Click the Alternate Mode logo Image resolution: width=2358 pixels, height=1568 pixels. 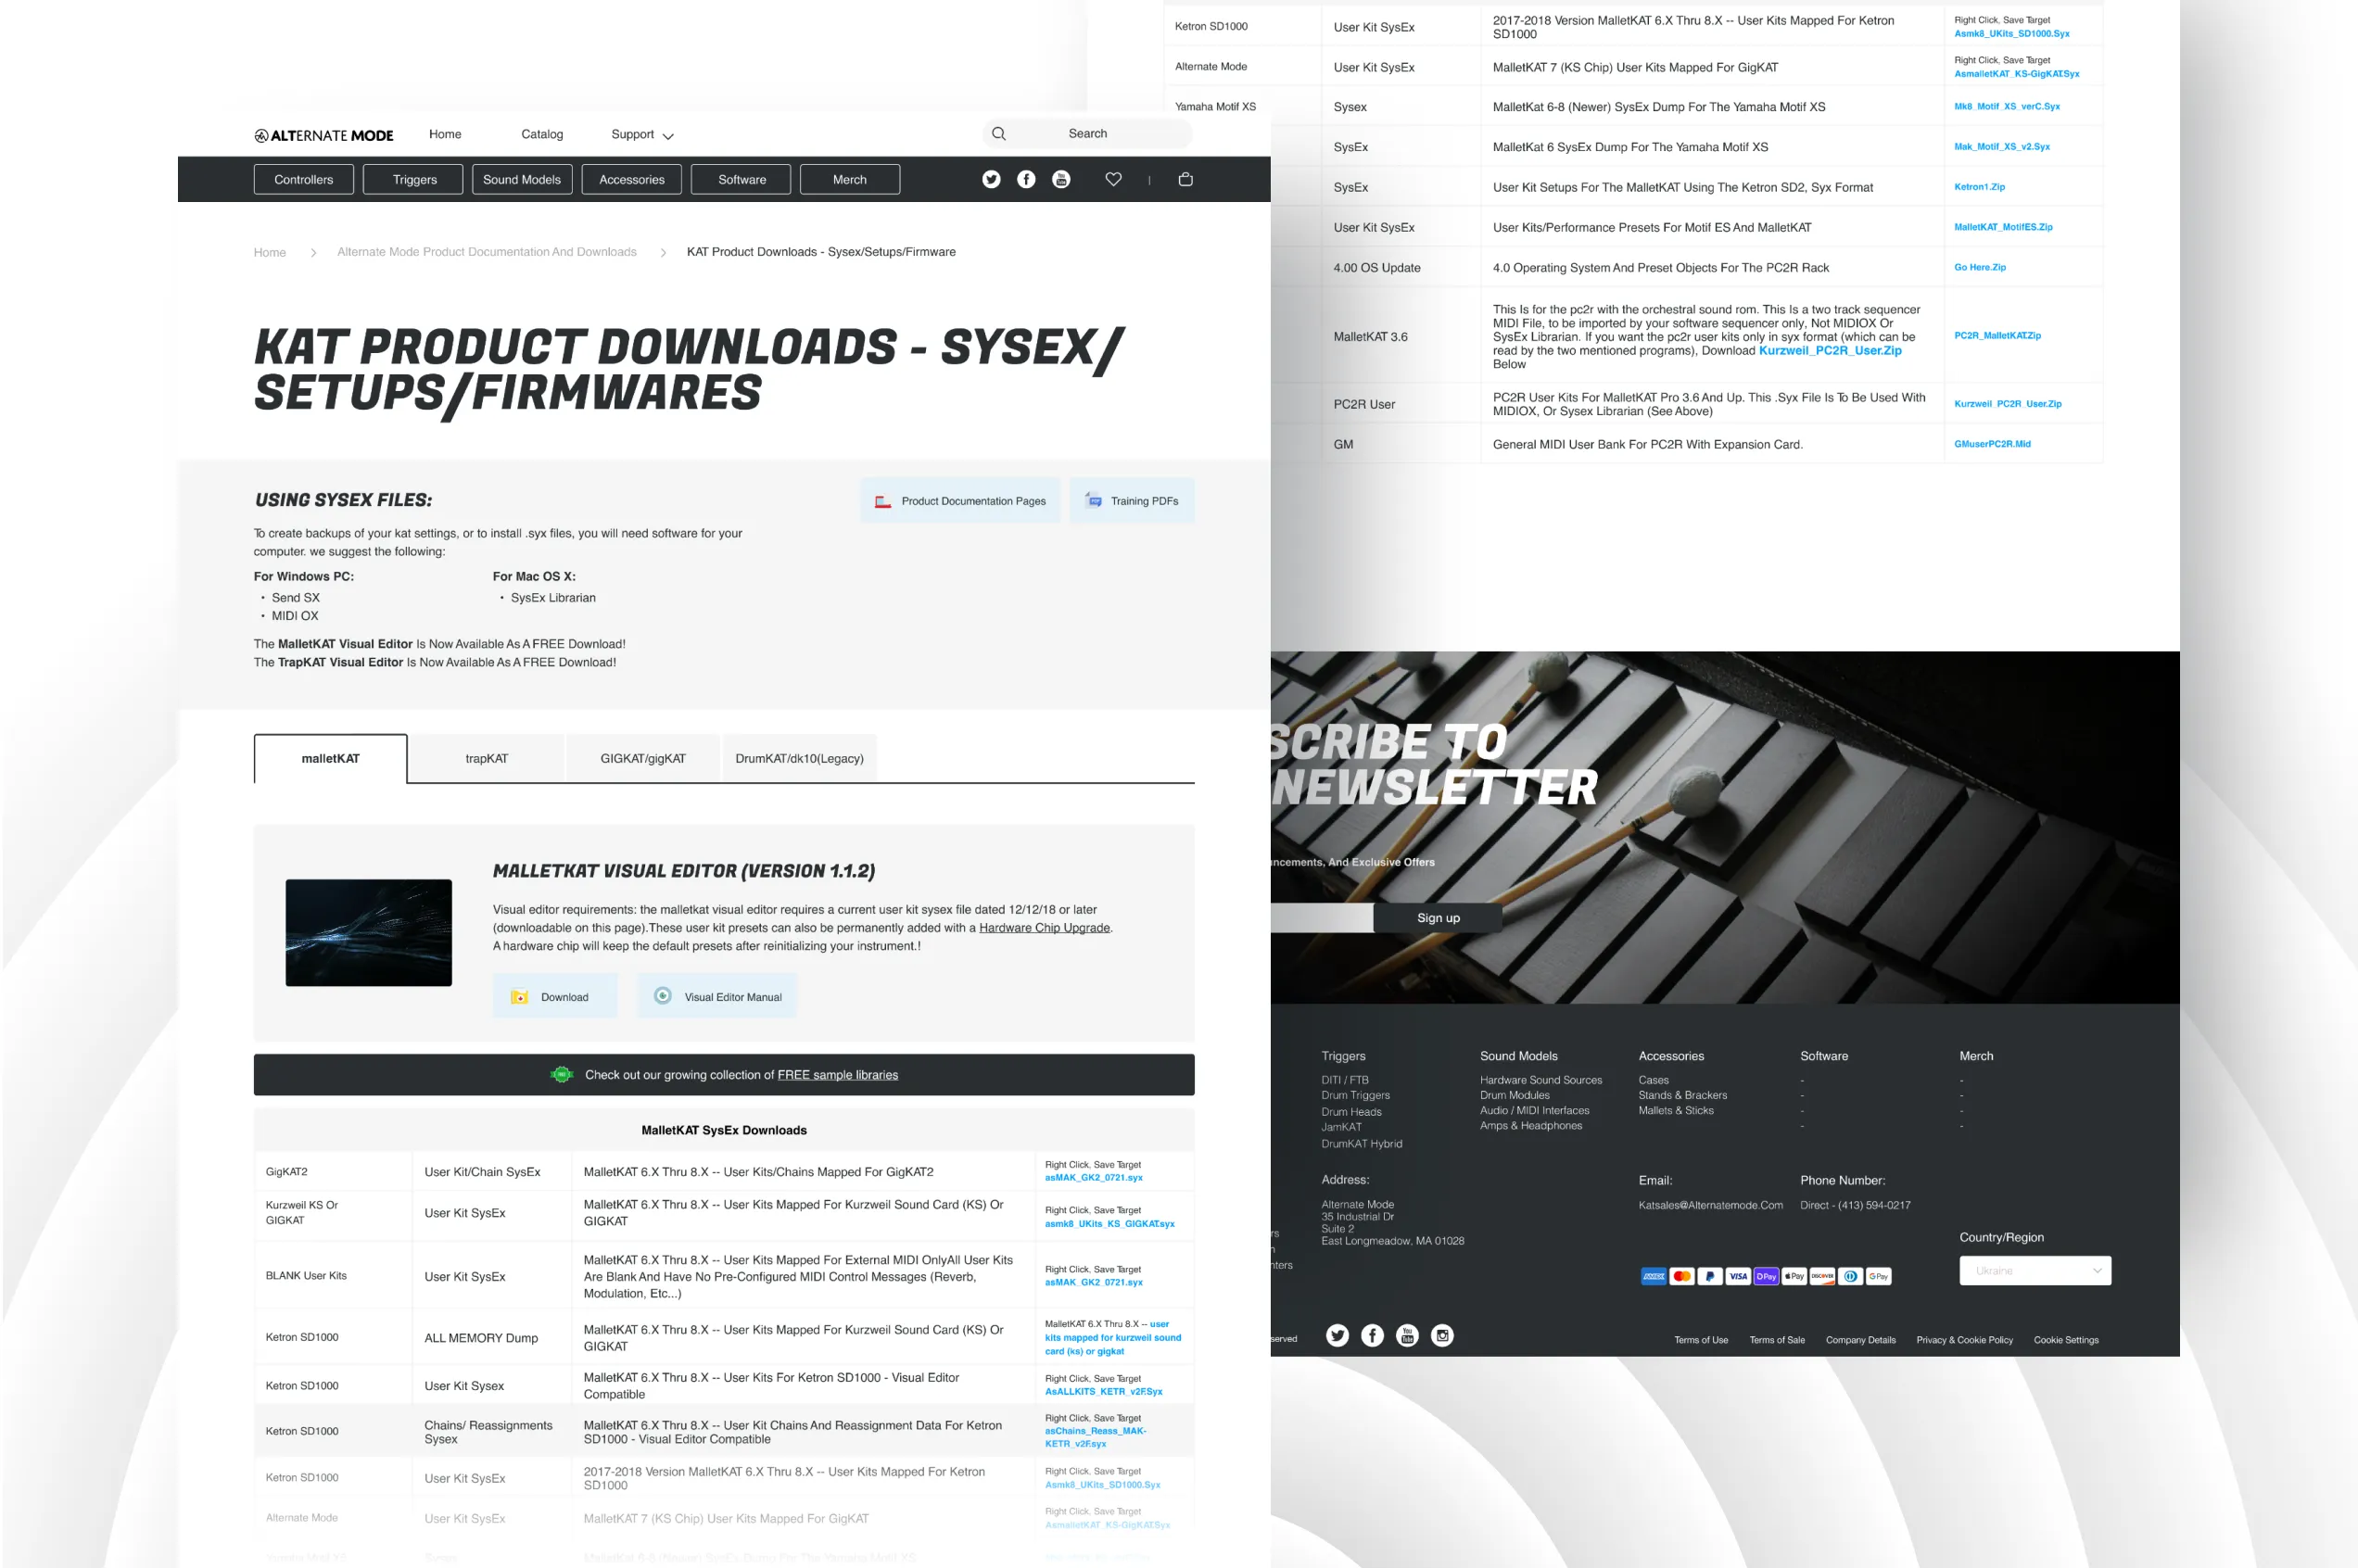click(323, 135)
